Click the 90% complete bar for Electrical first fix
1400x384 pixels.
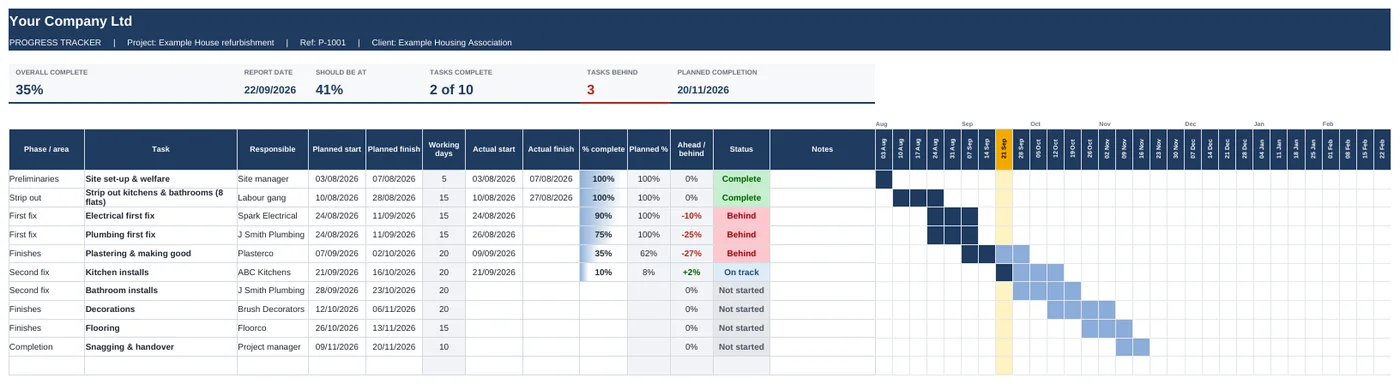tap(603, 216)
